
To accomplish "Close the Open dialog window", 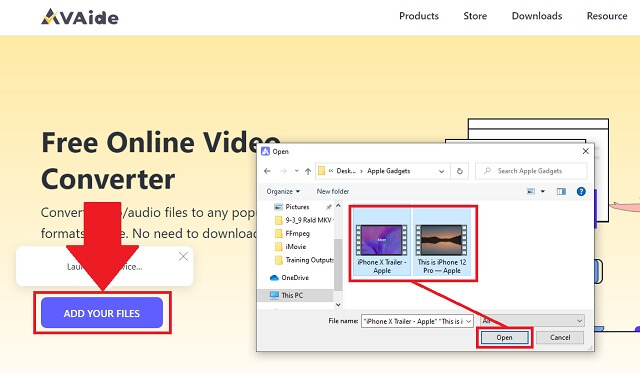I will pos(585,151).
